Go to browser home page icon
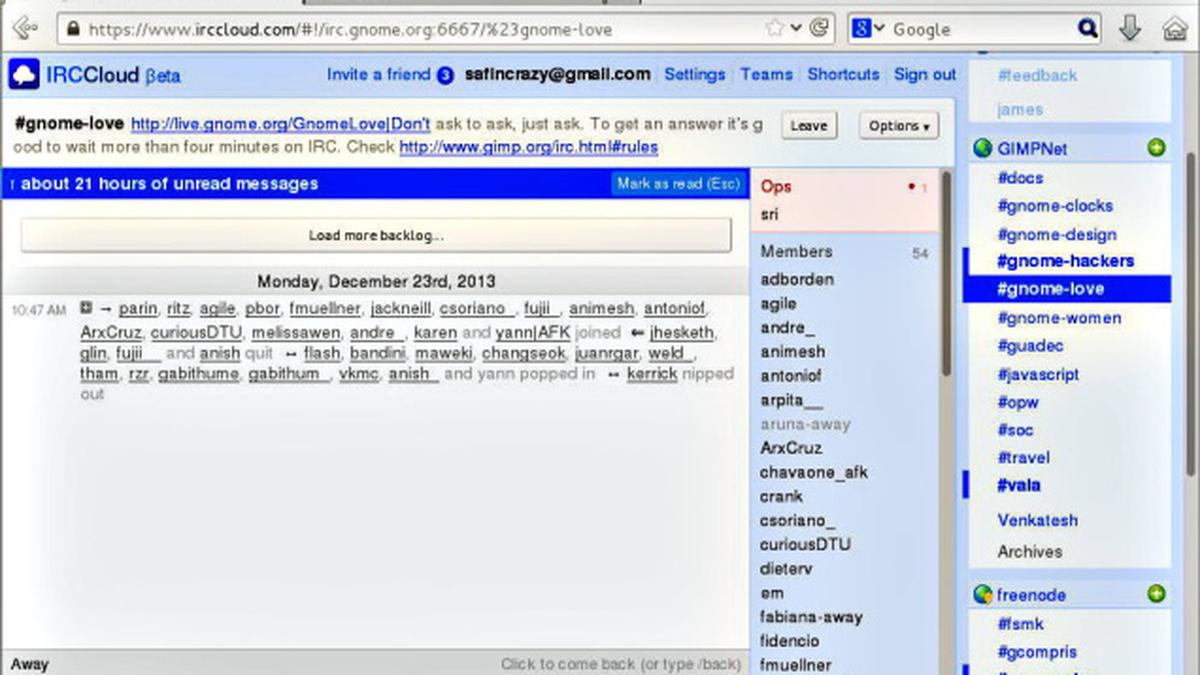Screen dimensions: 1200x675 [x=1175, y=28]
